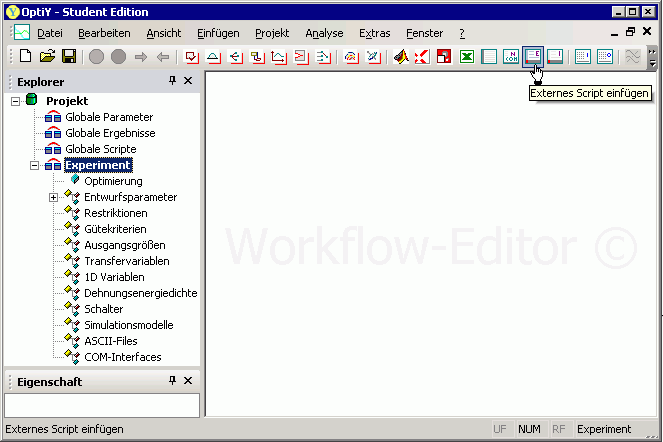Click the Optimierung cube icon in tree

pos(74,181)
